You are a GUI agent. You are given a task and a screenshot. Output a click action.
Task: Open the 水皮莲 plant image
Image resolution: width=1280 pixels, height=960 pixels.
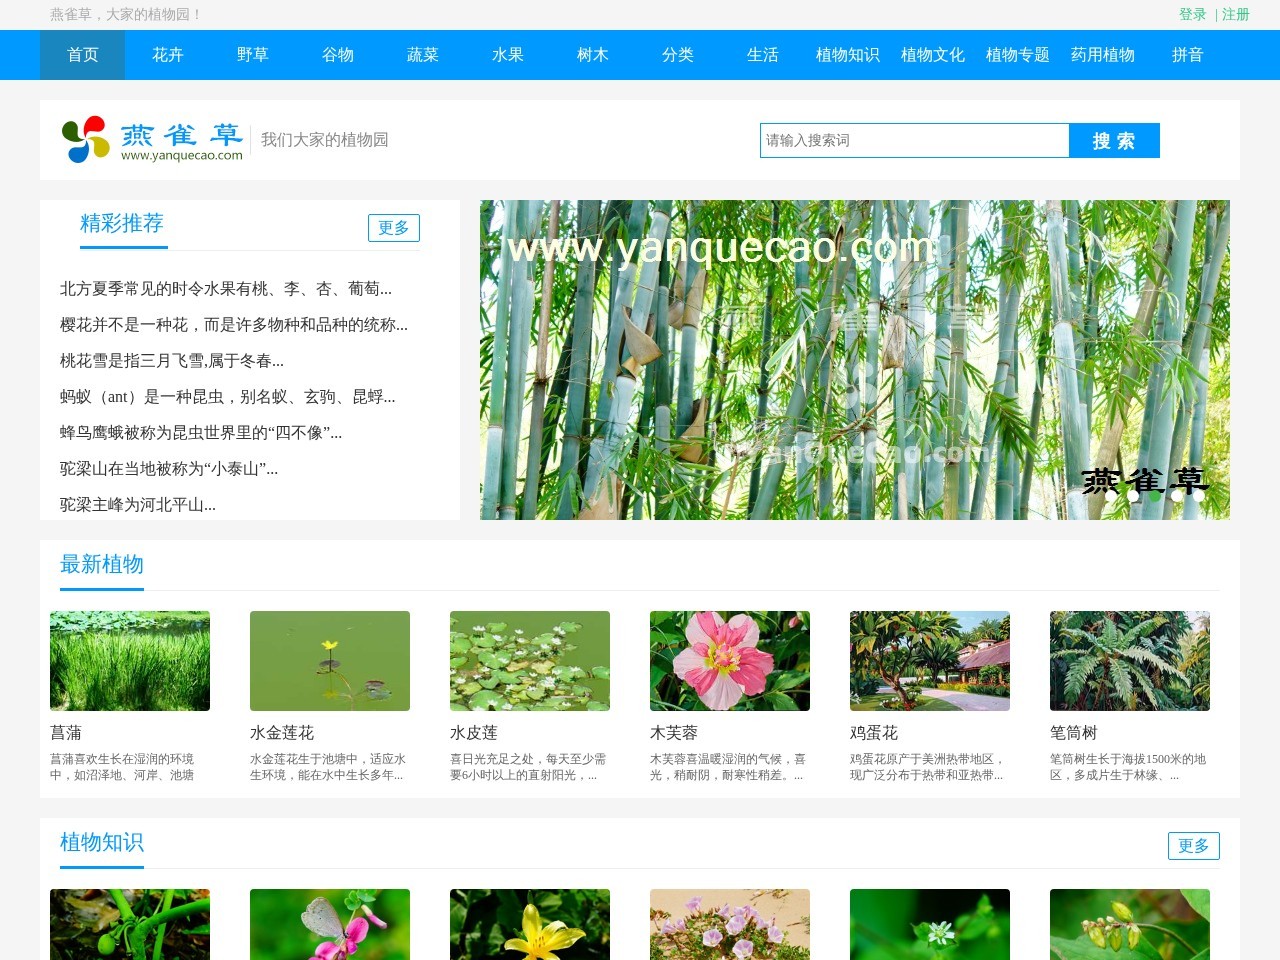tap(530, 661)
